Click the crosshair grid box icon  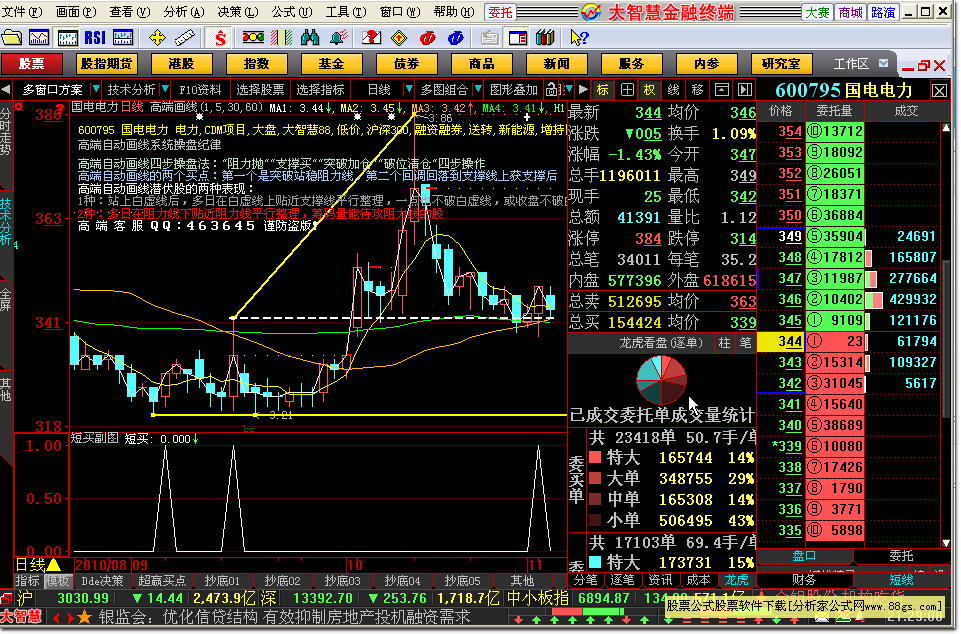(x=627, y=90)
